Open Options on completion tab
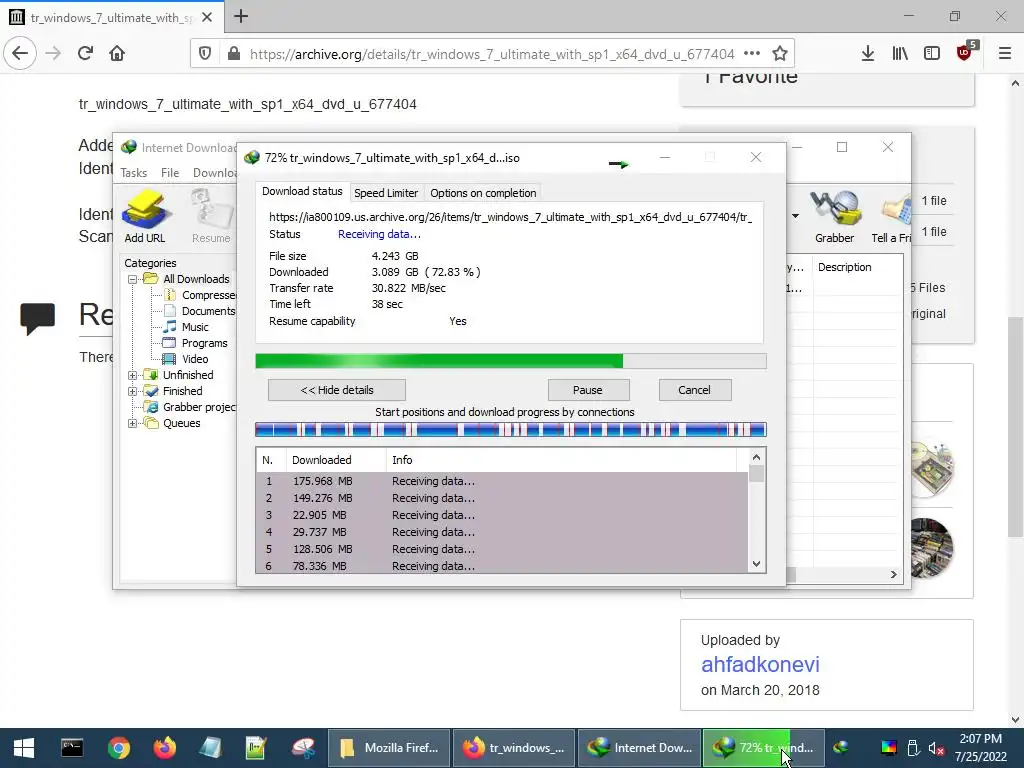The height and width of the screenshot is (768, 1024). click(483, 193)
